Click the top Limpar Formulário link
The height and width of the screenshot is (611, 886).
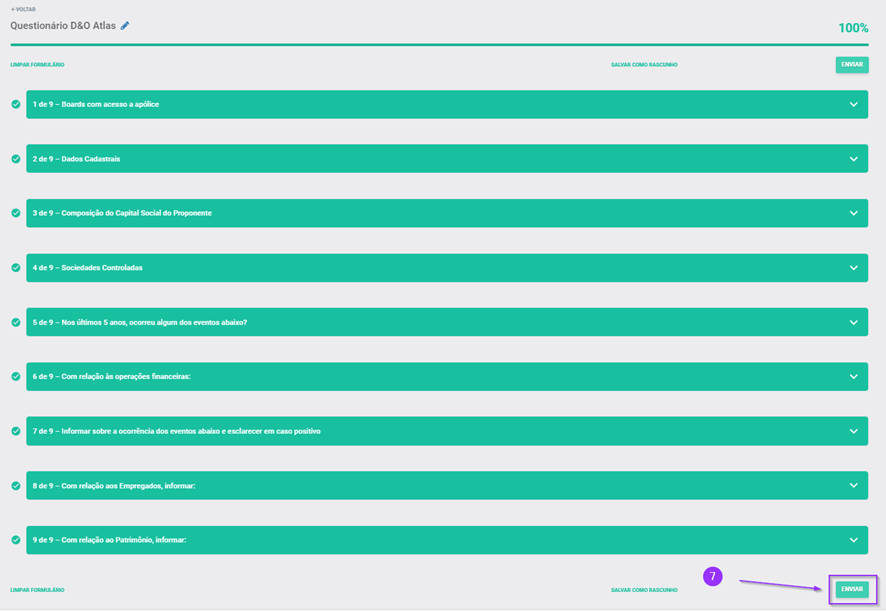pos(37,65)
